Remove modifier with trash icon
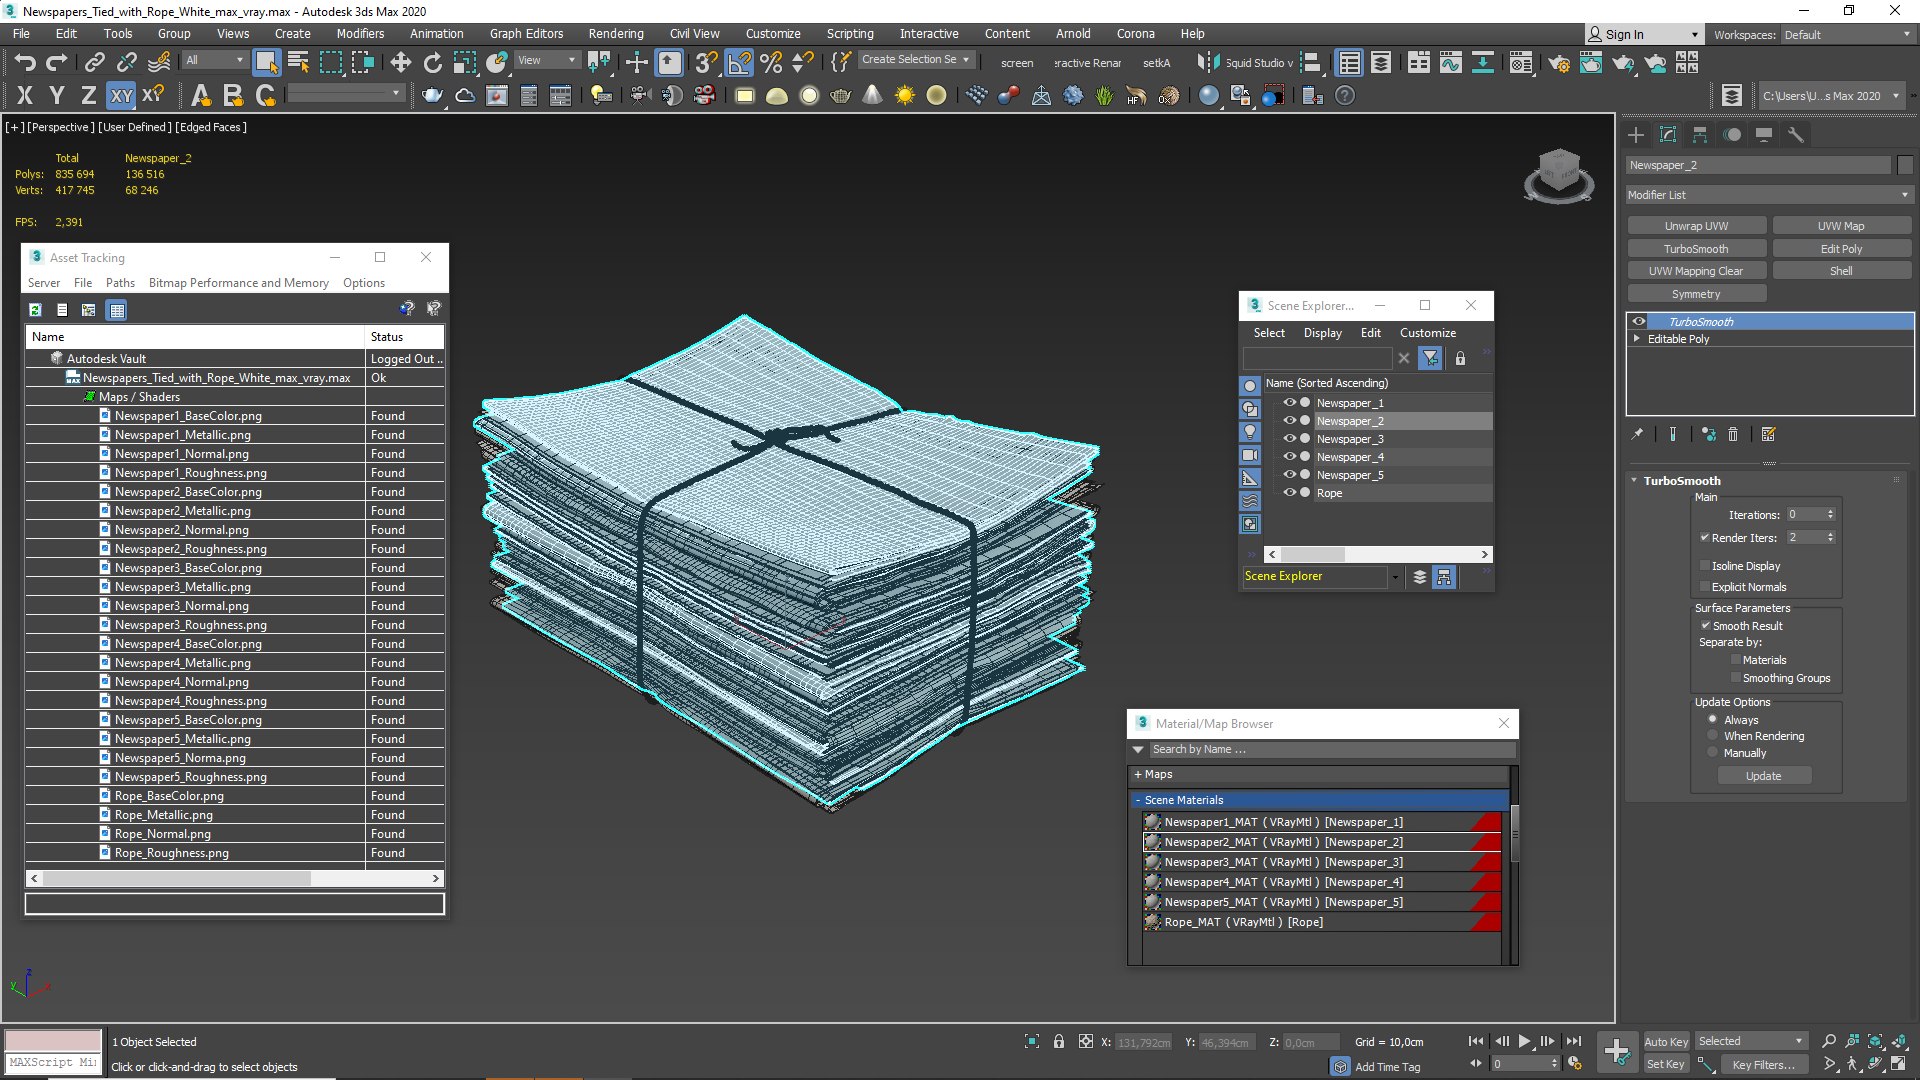 1733,434
